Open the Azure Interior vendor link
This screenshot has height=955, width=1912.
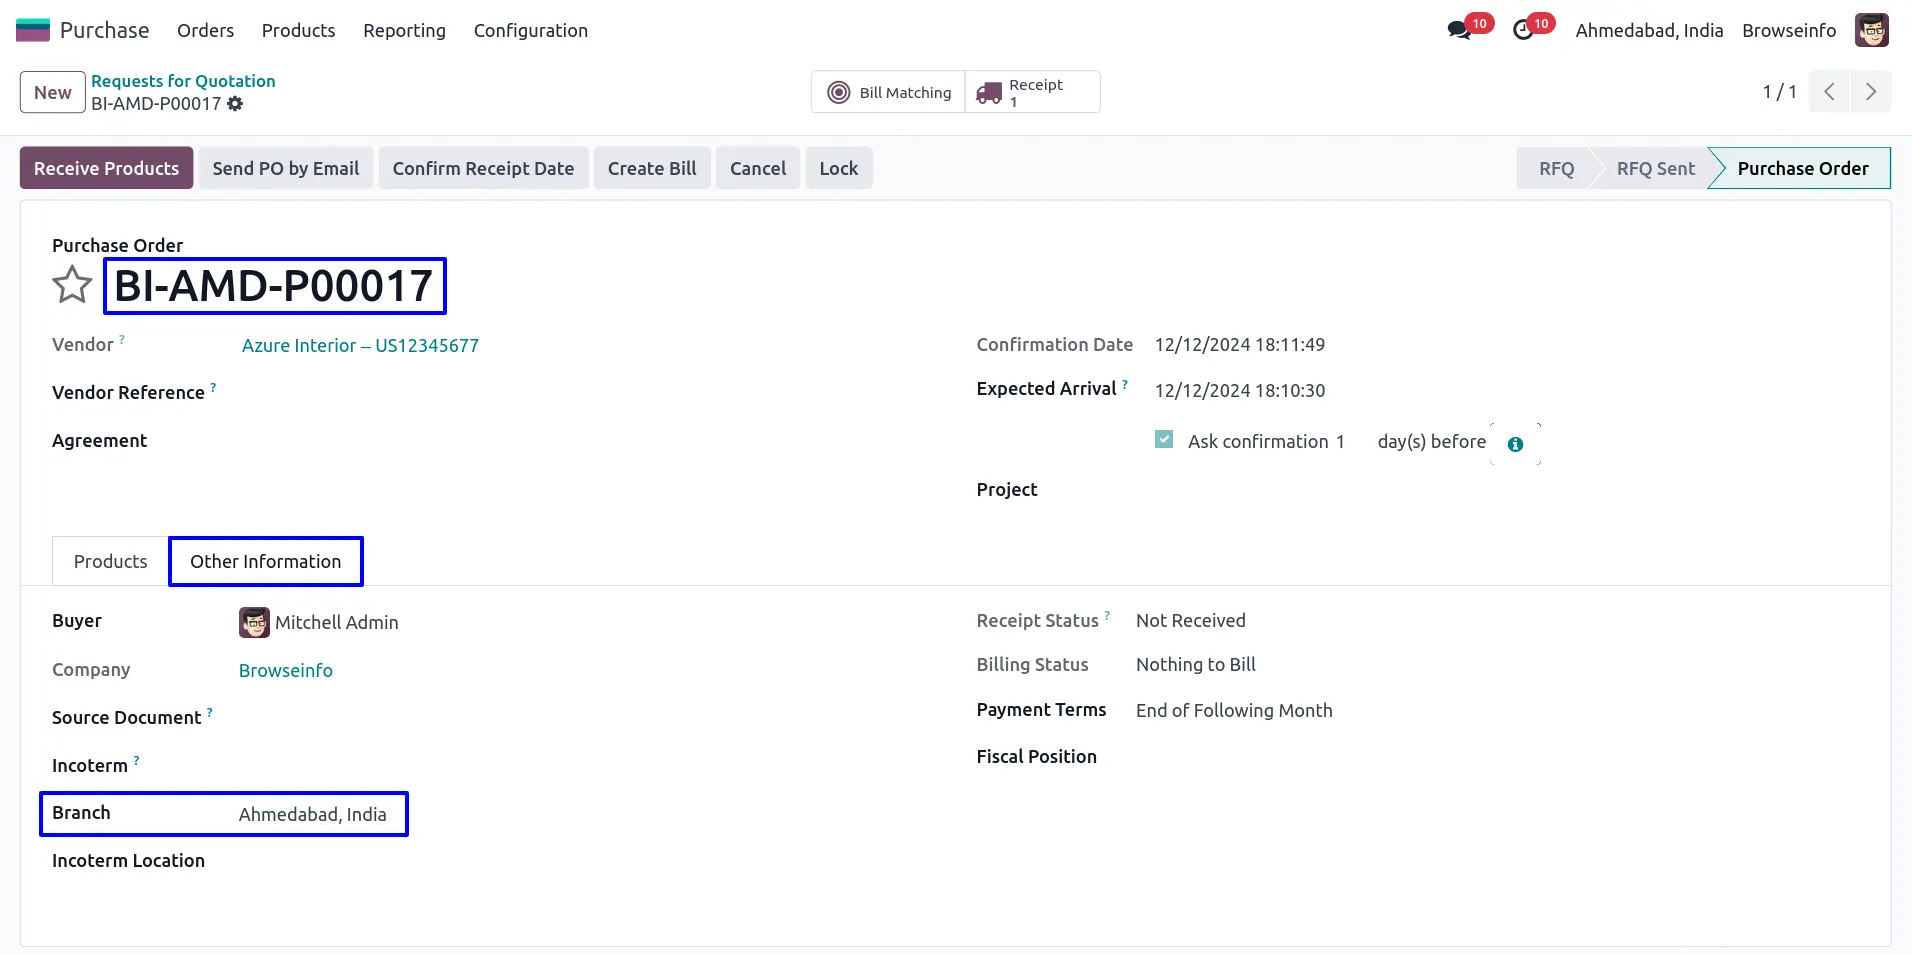360,345
